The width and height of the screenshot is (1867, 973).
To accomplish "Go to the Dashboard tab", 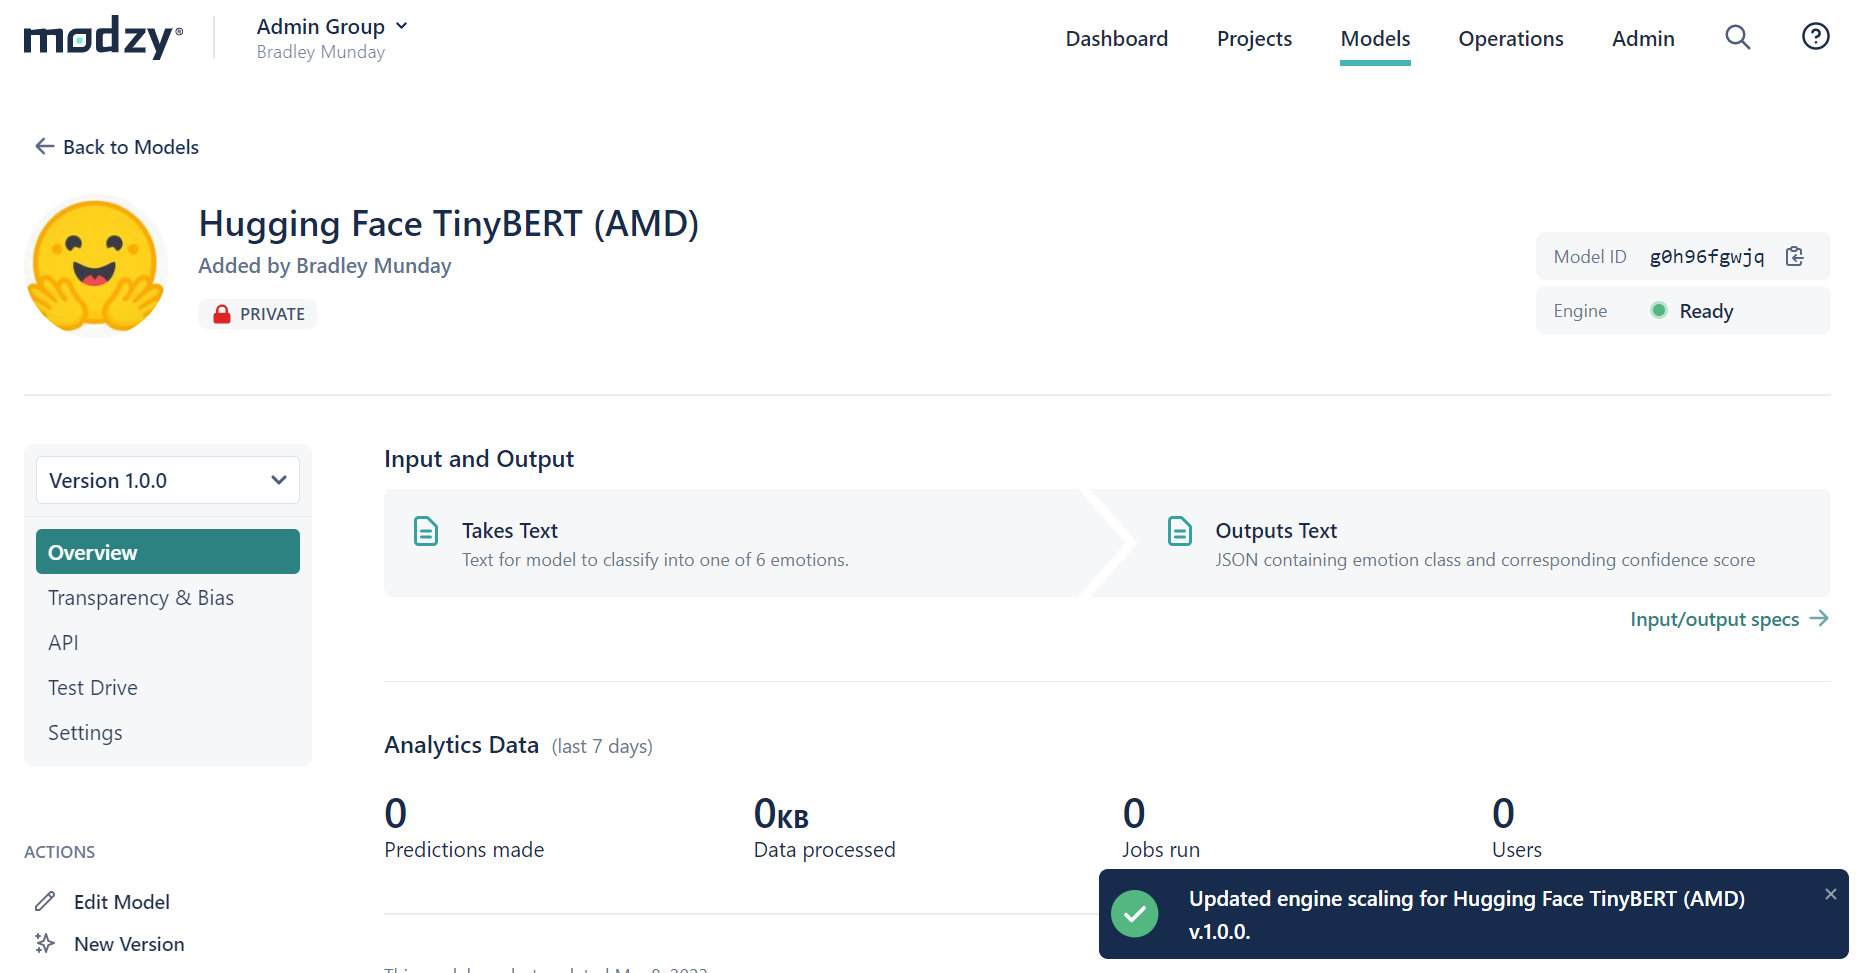I will tap(1117, 39).
